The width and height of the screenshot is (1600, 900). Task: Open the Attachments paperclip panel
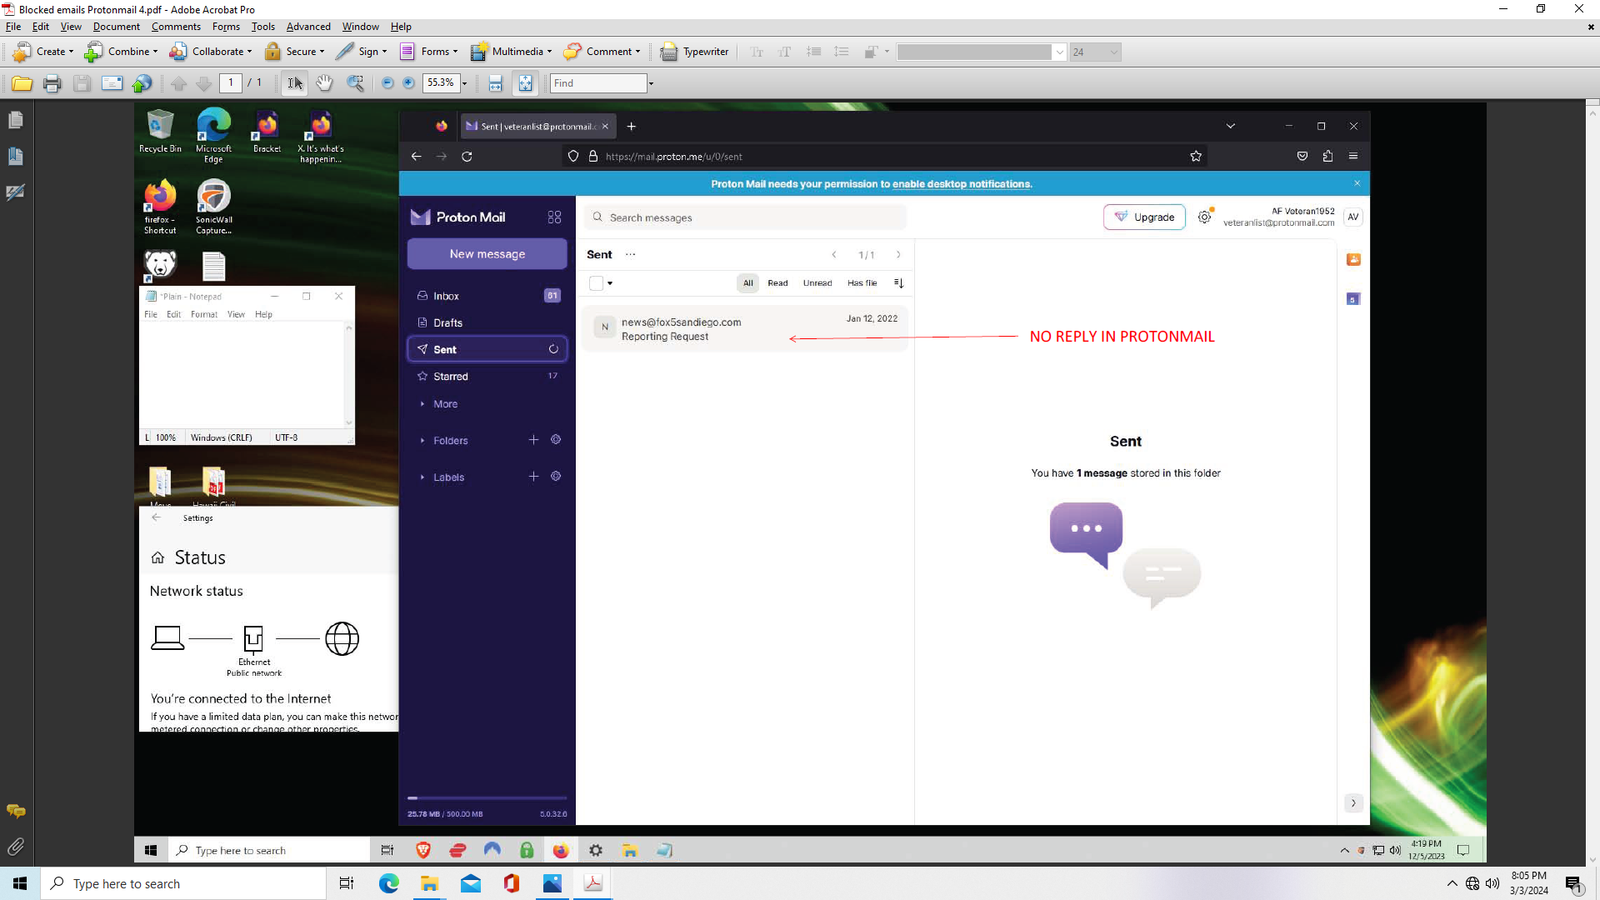pyautogui.click(x=16, y=847)
